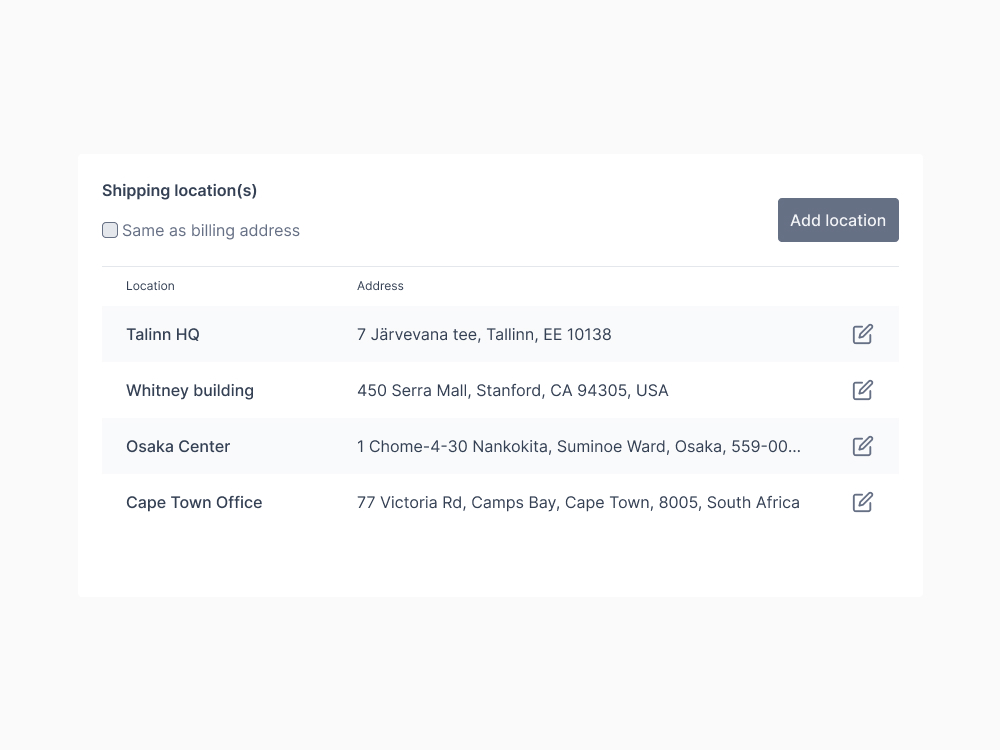The width and height of the screenshot is (1000, 750).
Task: Select the Whitney building name
Action: pyautogui.click(x=190, y=391)
